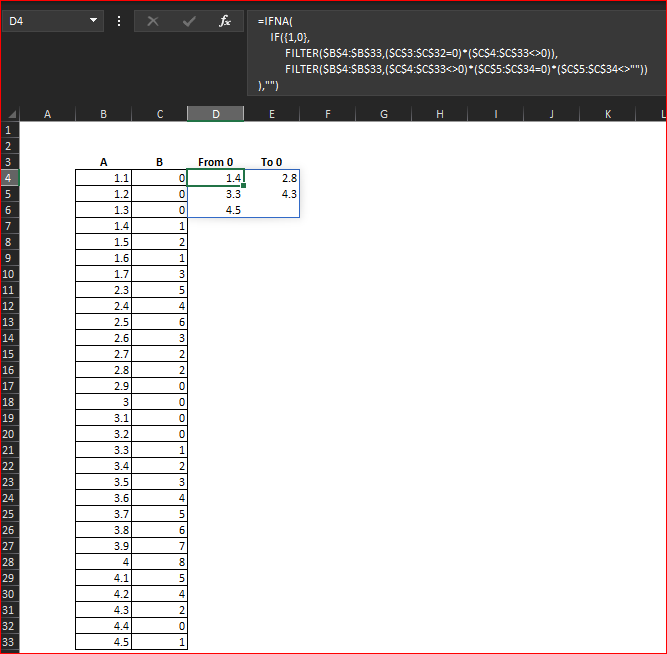Select cell B4 containing 1.1
Screen dimensions: 667x654
click(x=103, y=178)
